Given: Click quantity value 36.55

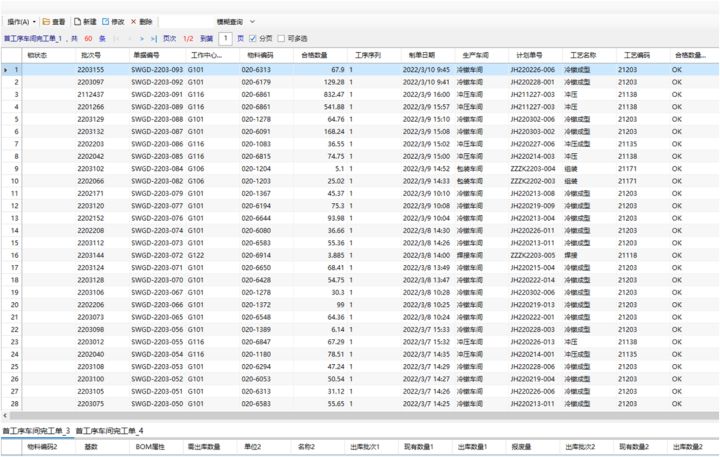Looking at the screenshot, I should 336,144.
